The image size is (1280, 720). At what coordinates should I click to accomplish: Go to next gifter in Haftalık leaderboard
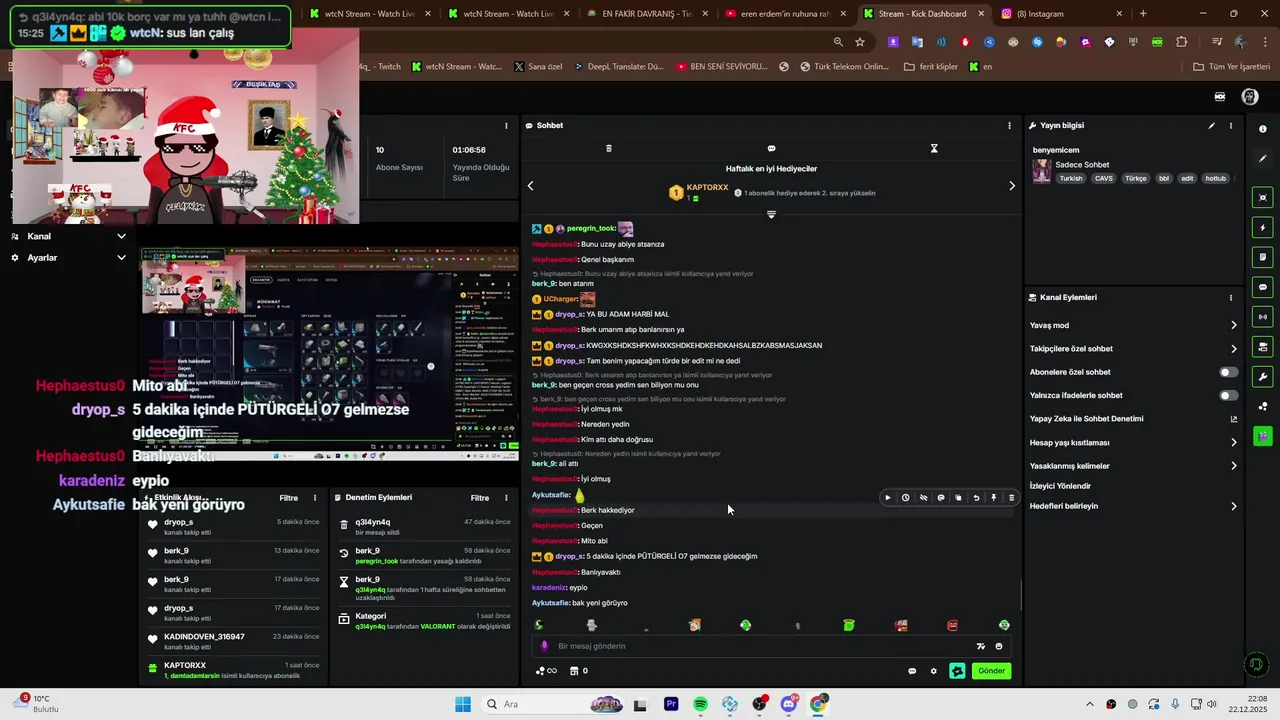point(1012,186)
